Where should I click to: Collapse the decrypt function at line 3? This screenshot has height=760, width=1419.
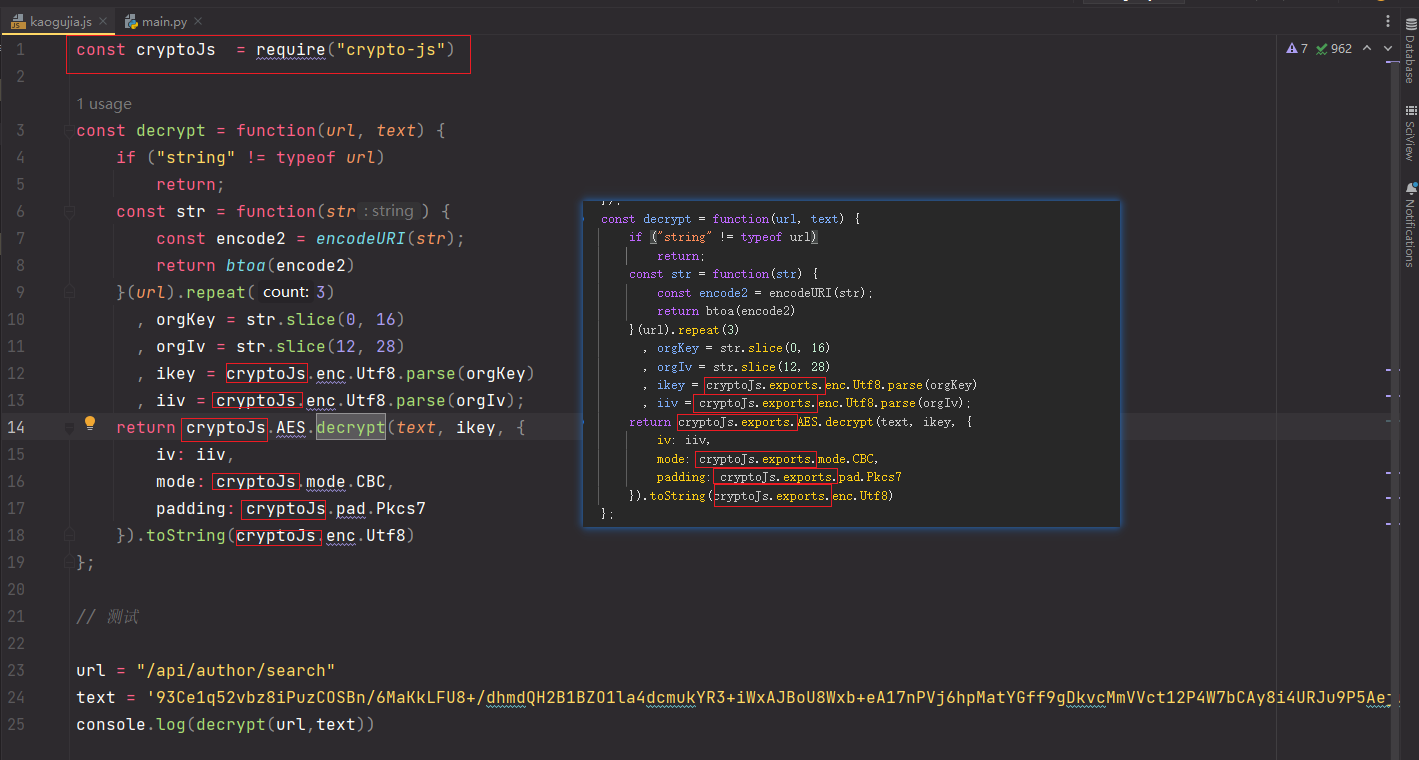pos(69,131)
